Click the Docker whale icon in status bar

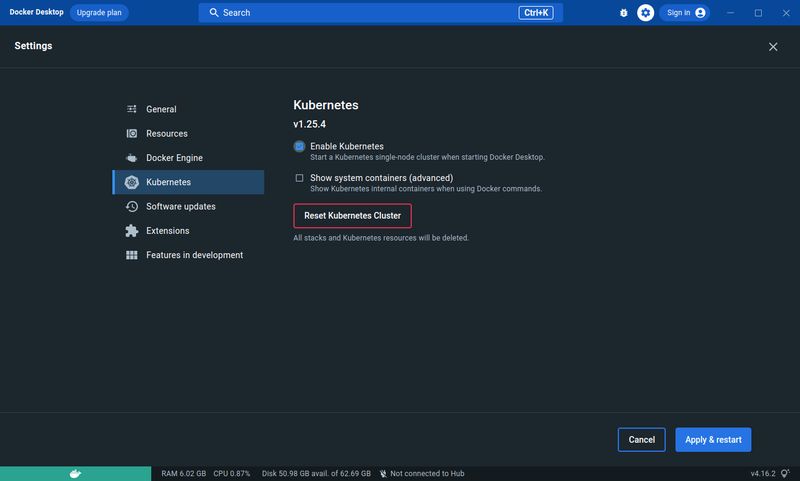click(x=75, y=473)
